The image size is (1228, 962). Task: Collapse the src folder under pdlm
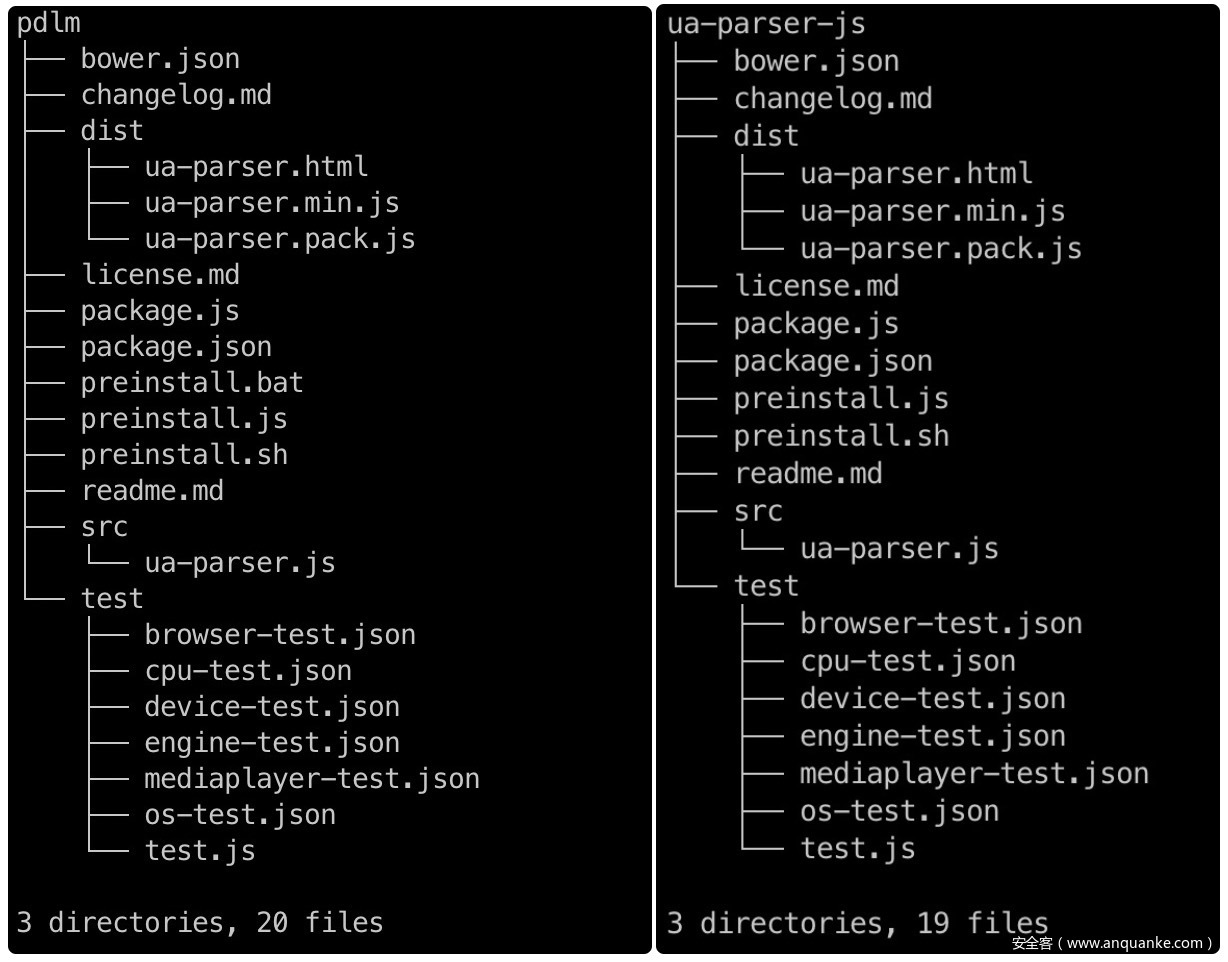pos(104,527)
